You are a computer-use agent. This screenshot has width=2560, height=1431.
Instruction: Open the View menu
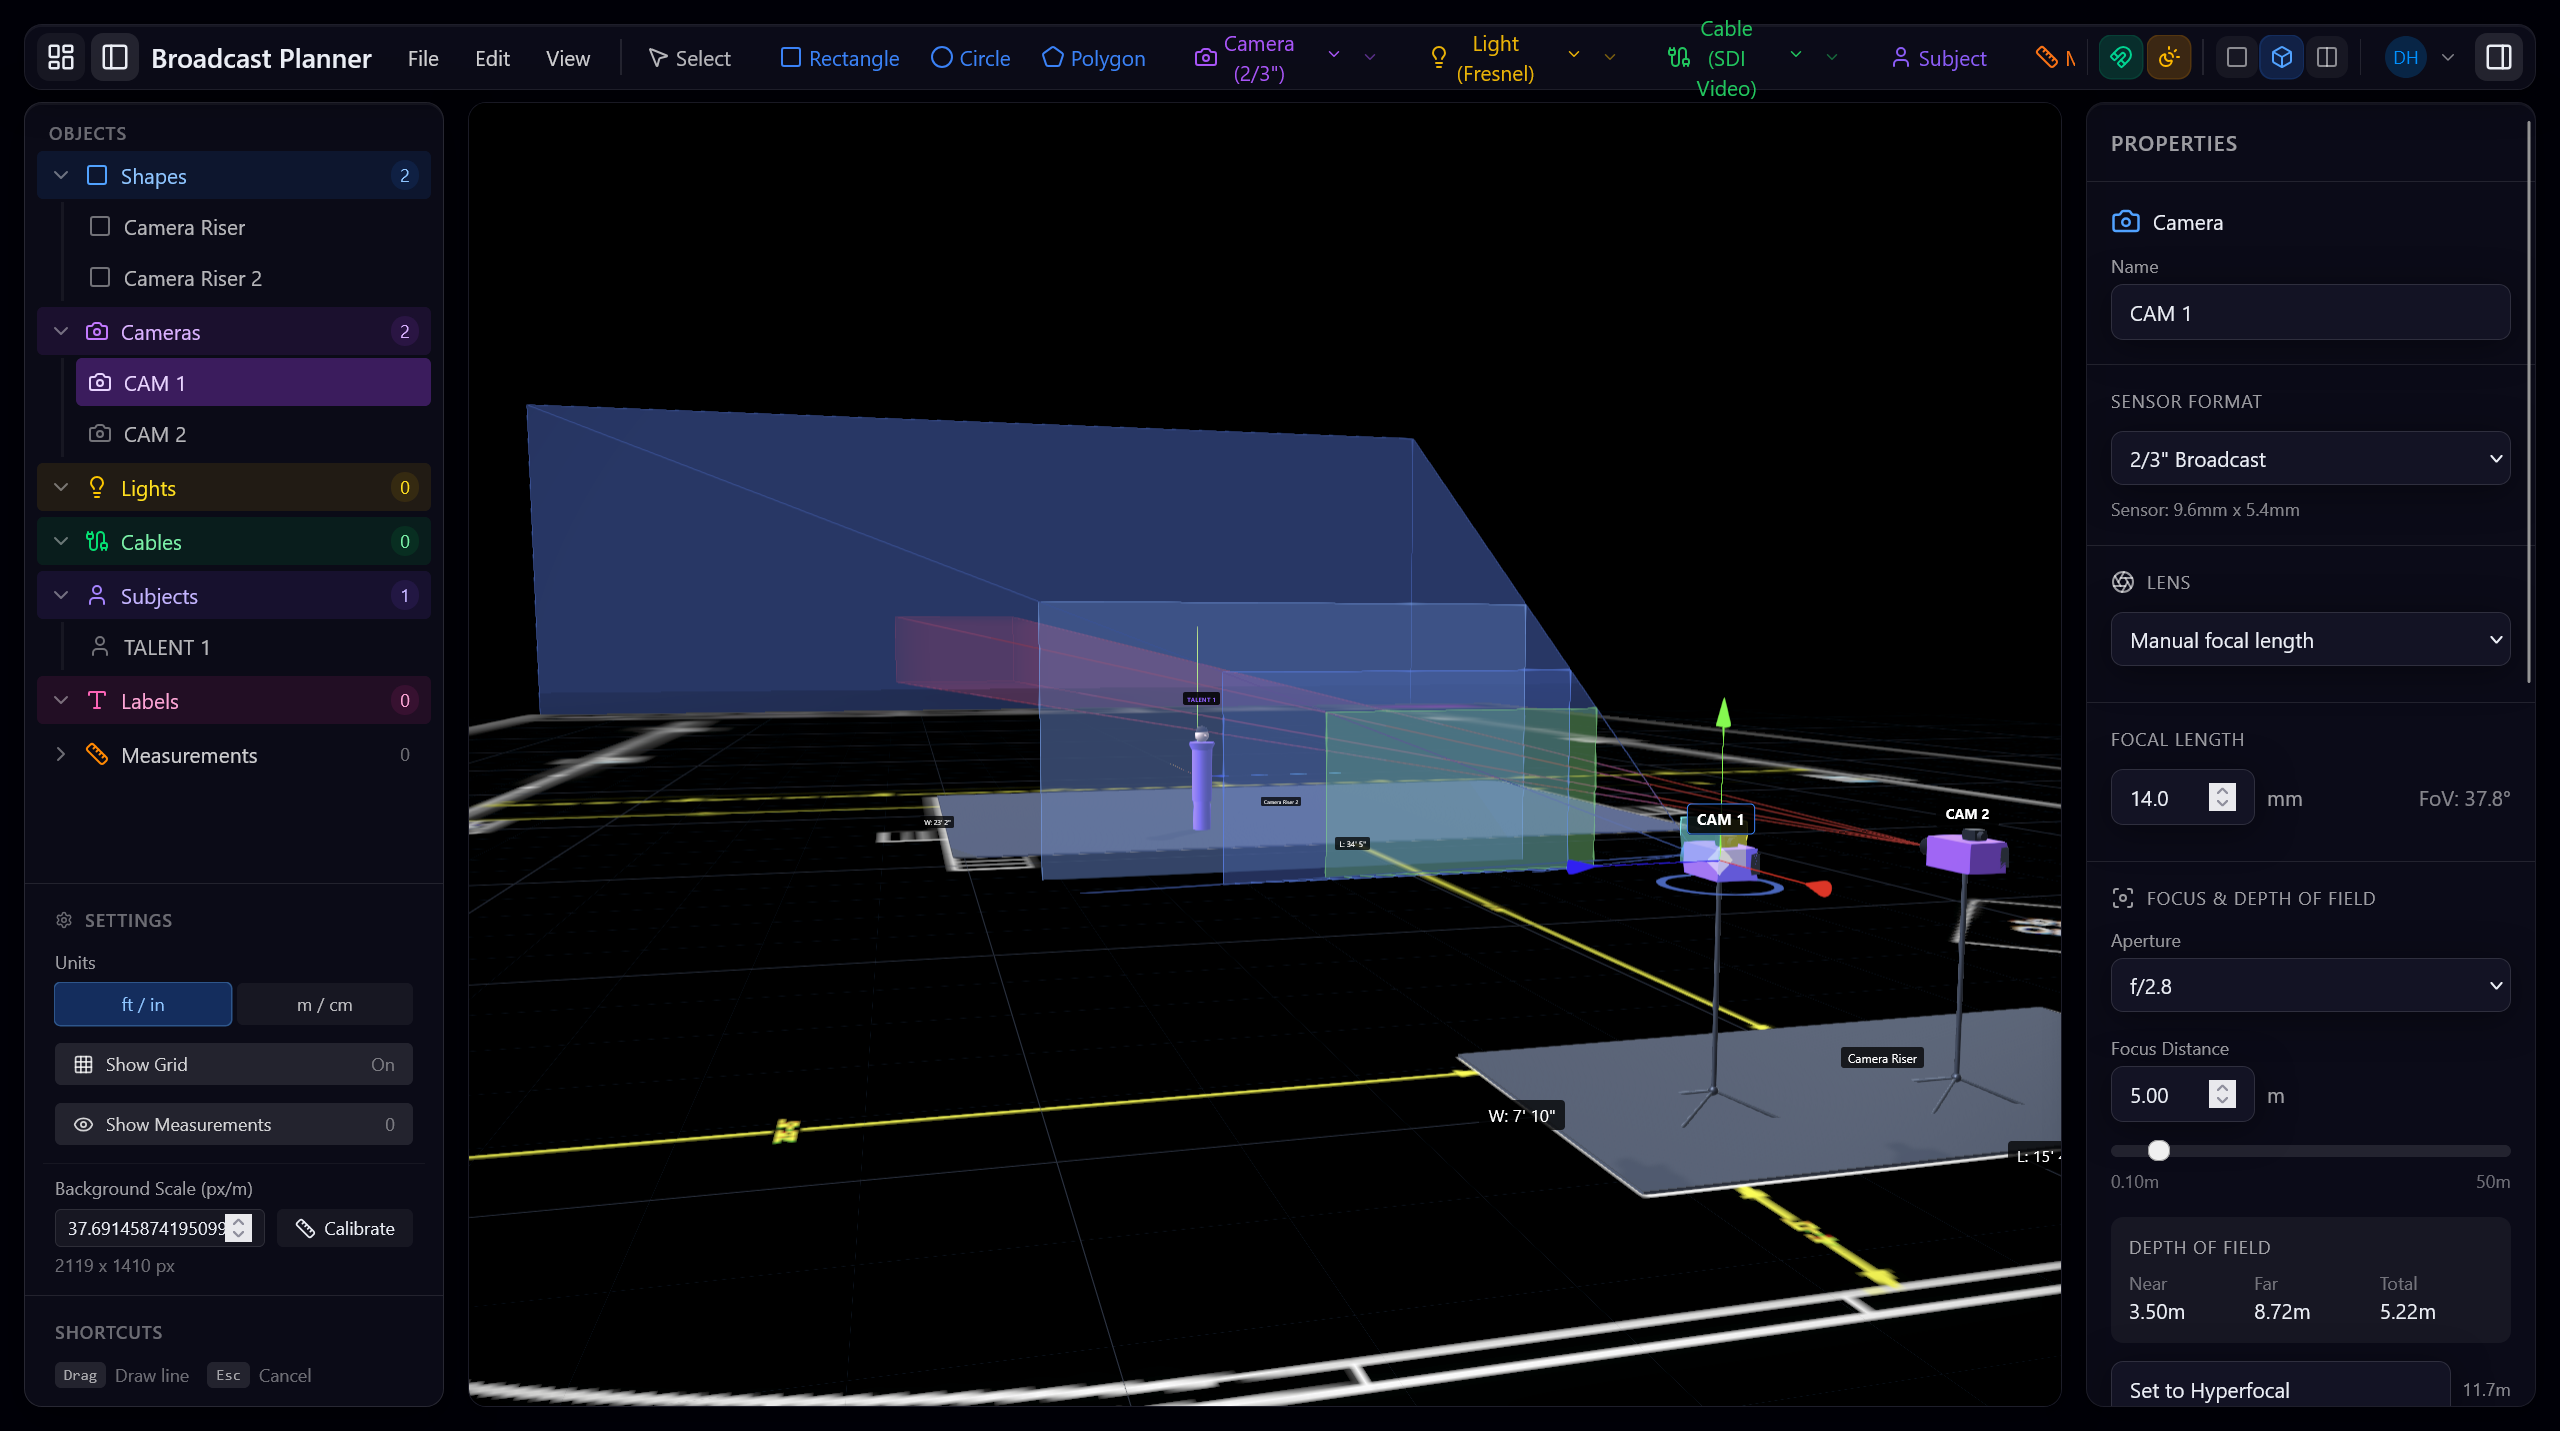coord(567,57)
